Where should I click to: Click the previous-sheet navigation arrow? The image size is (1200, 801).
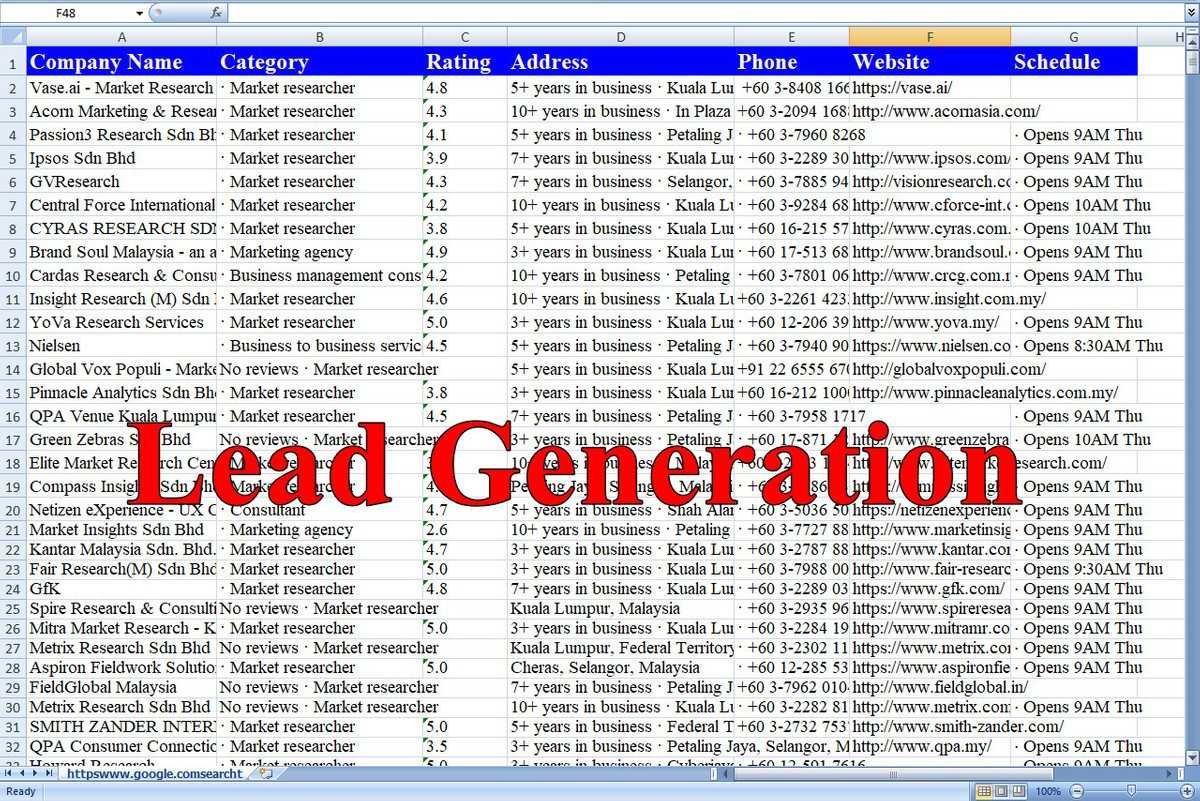(x=22, y=772)
